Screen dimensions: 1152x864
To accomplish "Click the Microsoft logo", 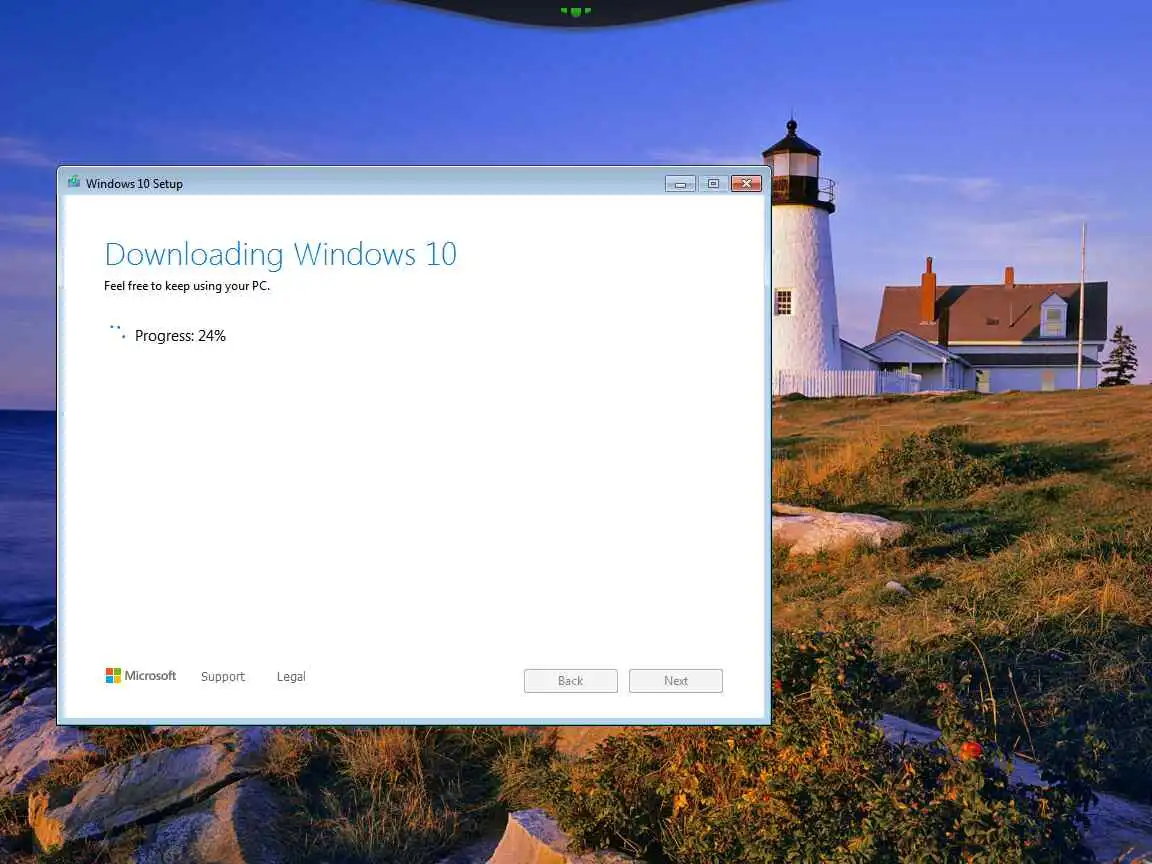I will [141, 675].
